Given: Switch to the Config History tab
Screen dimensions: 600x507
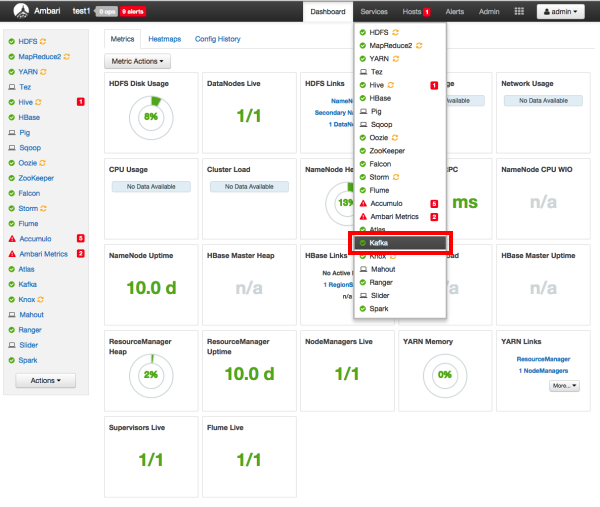Looking at the screenshot, I should pyautogui.click(x=218, y=39).
